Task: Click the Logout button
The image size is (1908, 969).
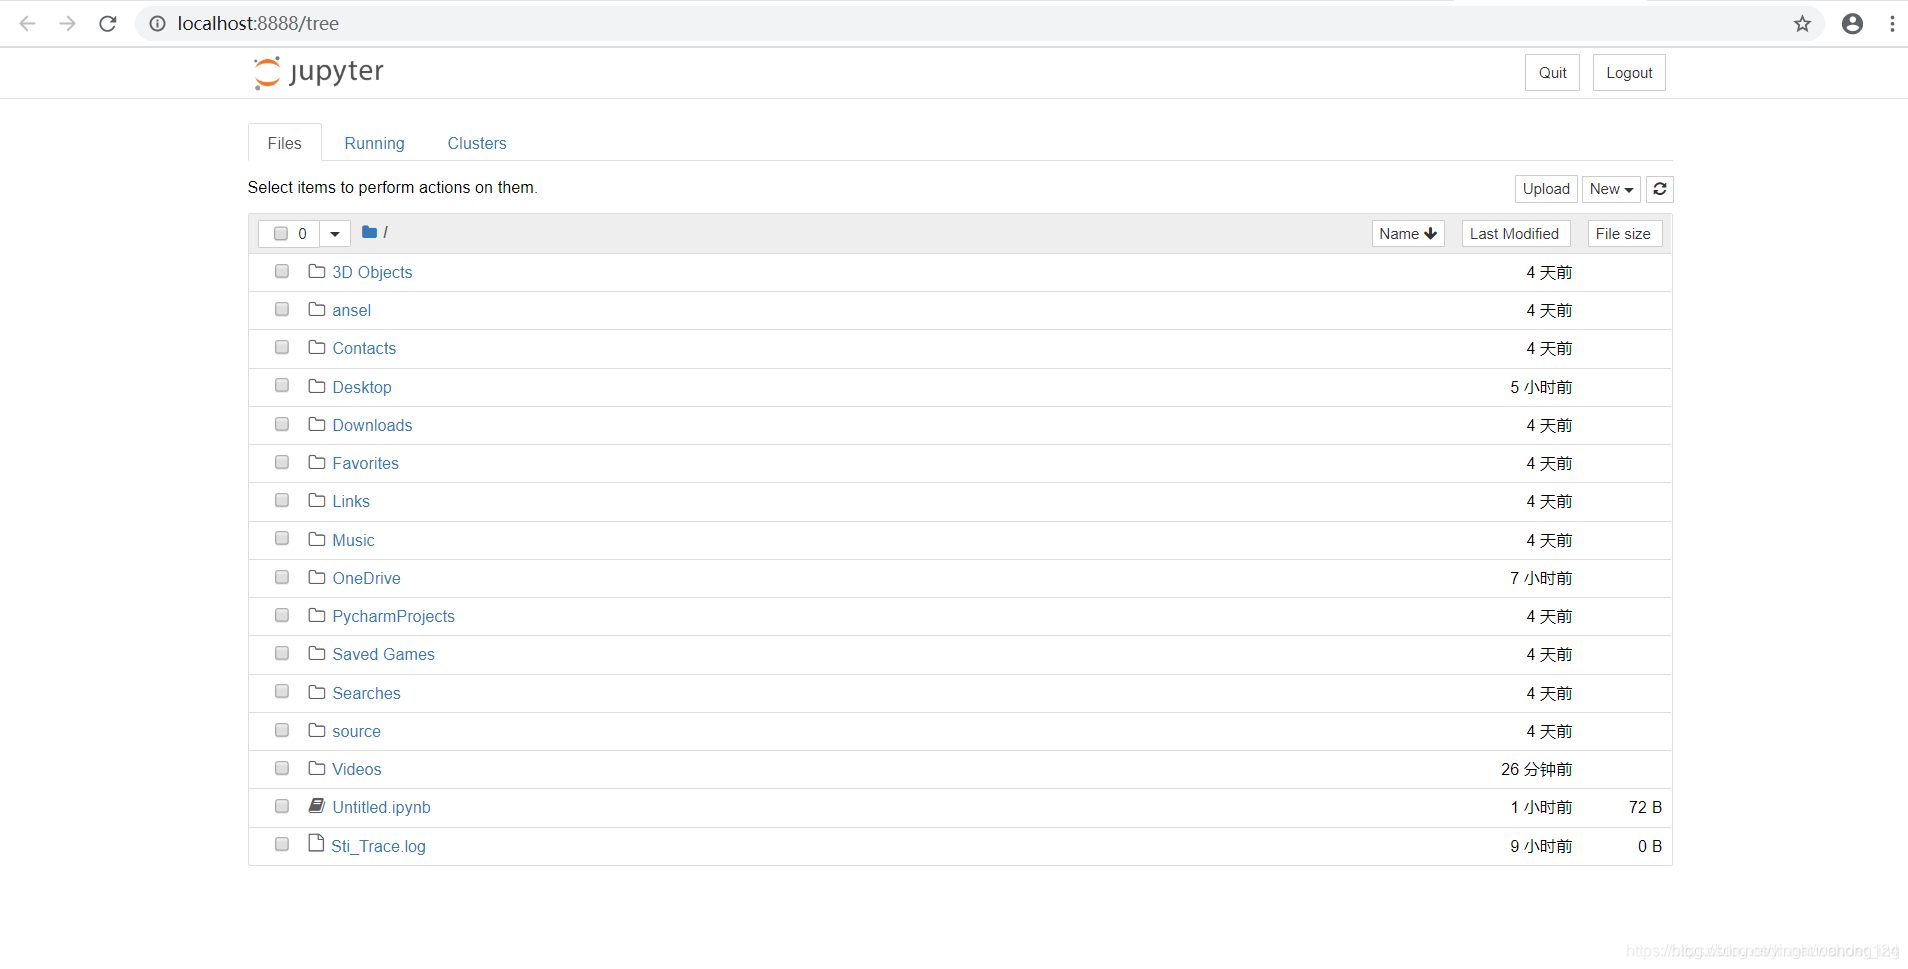Action: click(x=1629, y=73)
